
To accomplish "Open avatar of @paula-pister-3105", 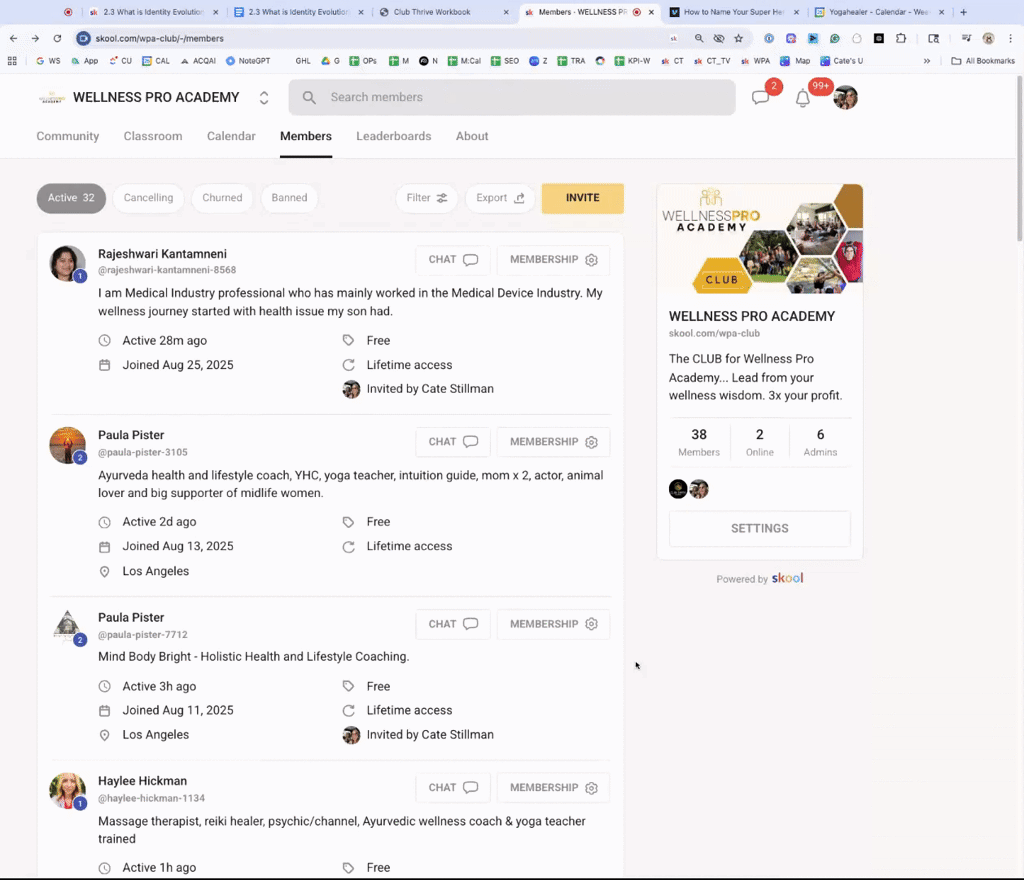I will pyautogui.click(x=67, y=445).
